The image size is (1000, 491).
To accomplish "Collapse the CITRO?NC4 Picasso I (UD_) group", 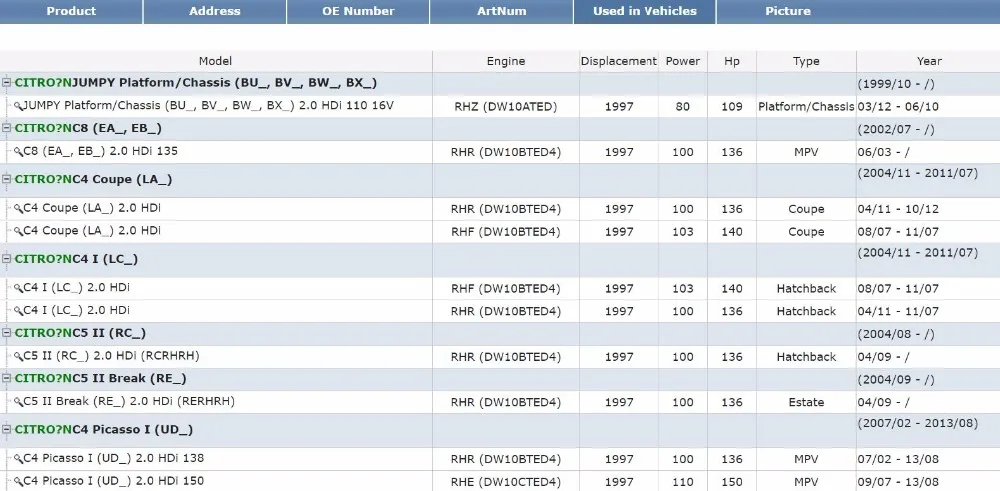I will [6, 429].
